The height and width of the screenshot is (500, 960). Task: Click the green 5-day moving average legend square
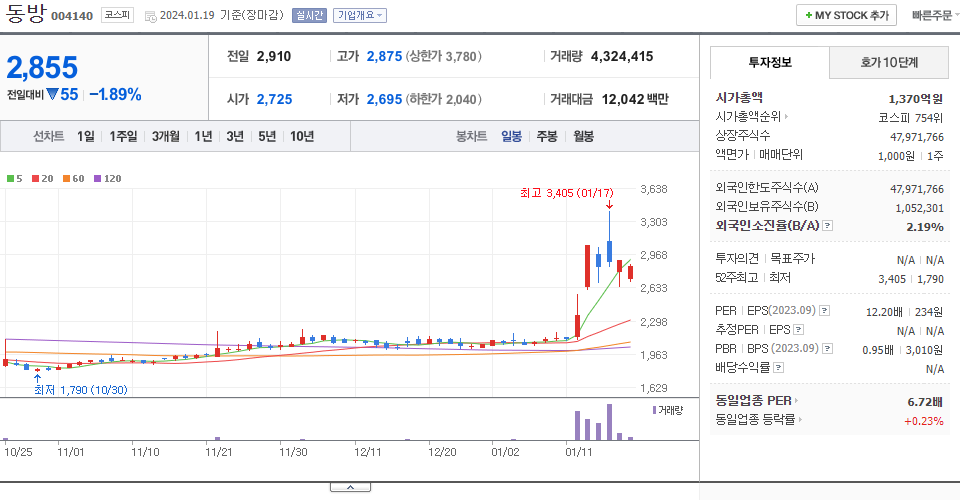pos(10,179)
